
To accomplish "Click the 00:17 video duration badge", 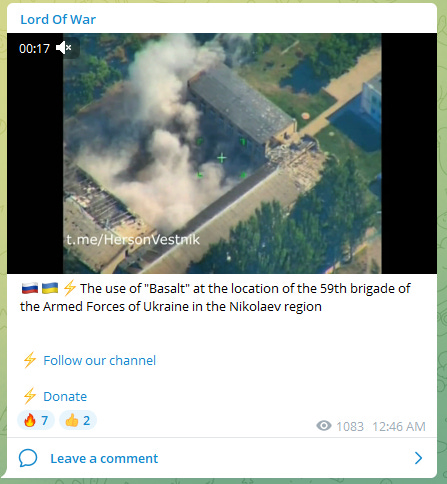I will 34,48.
